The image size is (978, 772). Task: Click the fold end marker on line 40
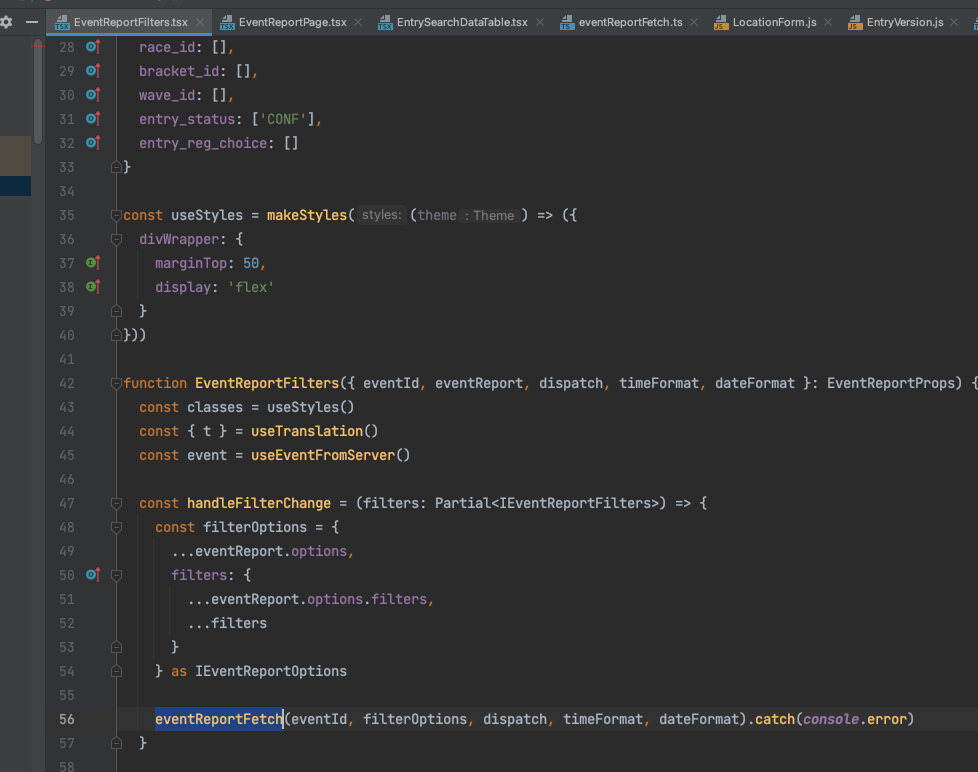click(x=116, y=335)
